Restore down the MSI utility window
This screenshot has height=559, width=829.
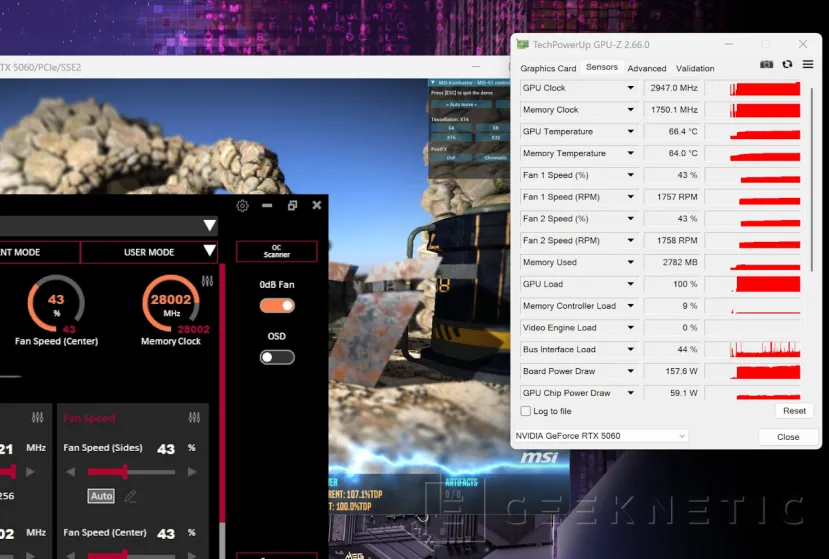pyautogui.click(x=292, y=205)
